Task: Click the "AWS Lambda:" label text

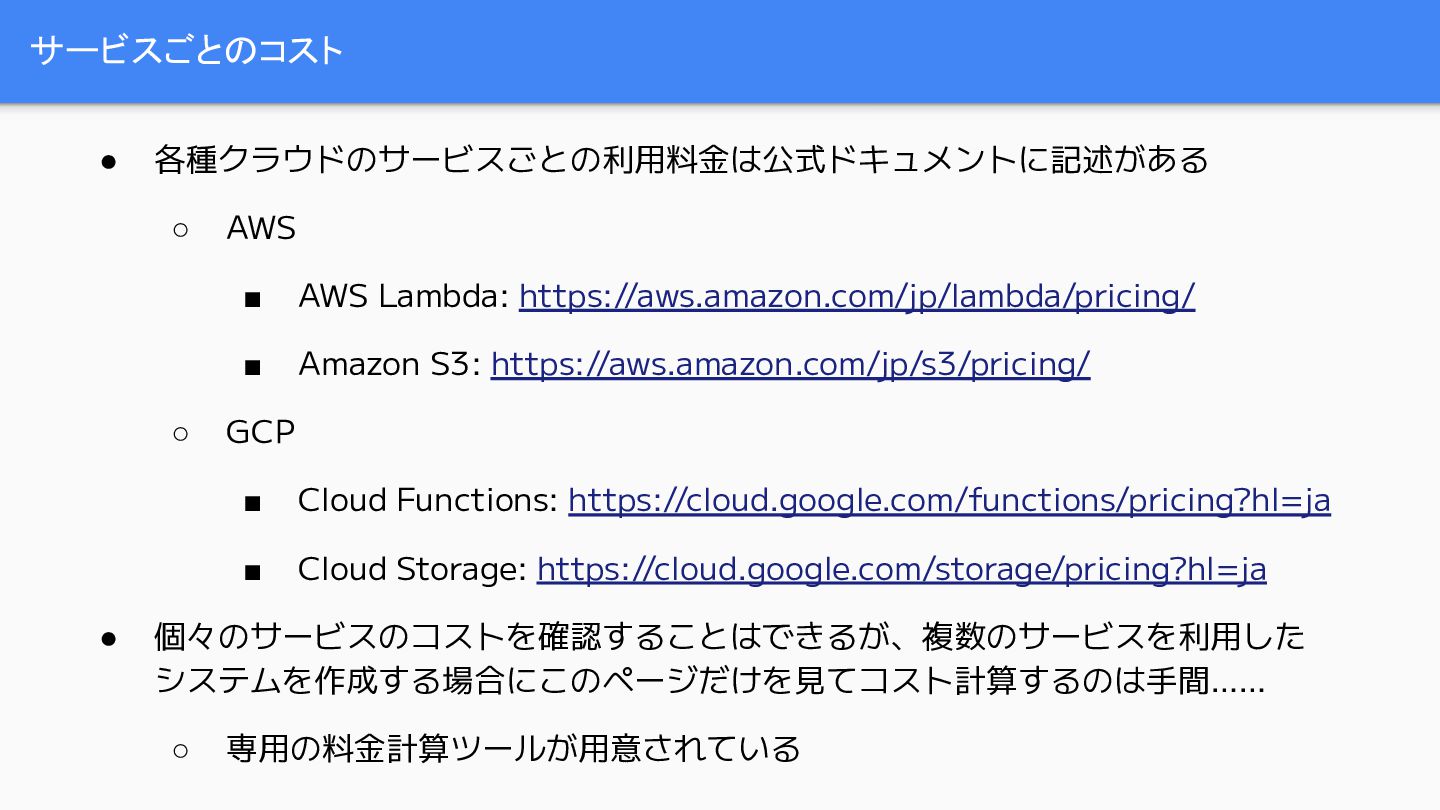Action: [x=404, y=296]
